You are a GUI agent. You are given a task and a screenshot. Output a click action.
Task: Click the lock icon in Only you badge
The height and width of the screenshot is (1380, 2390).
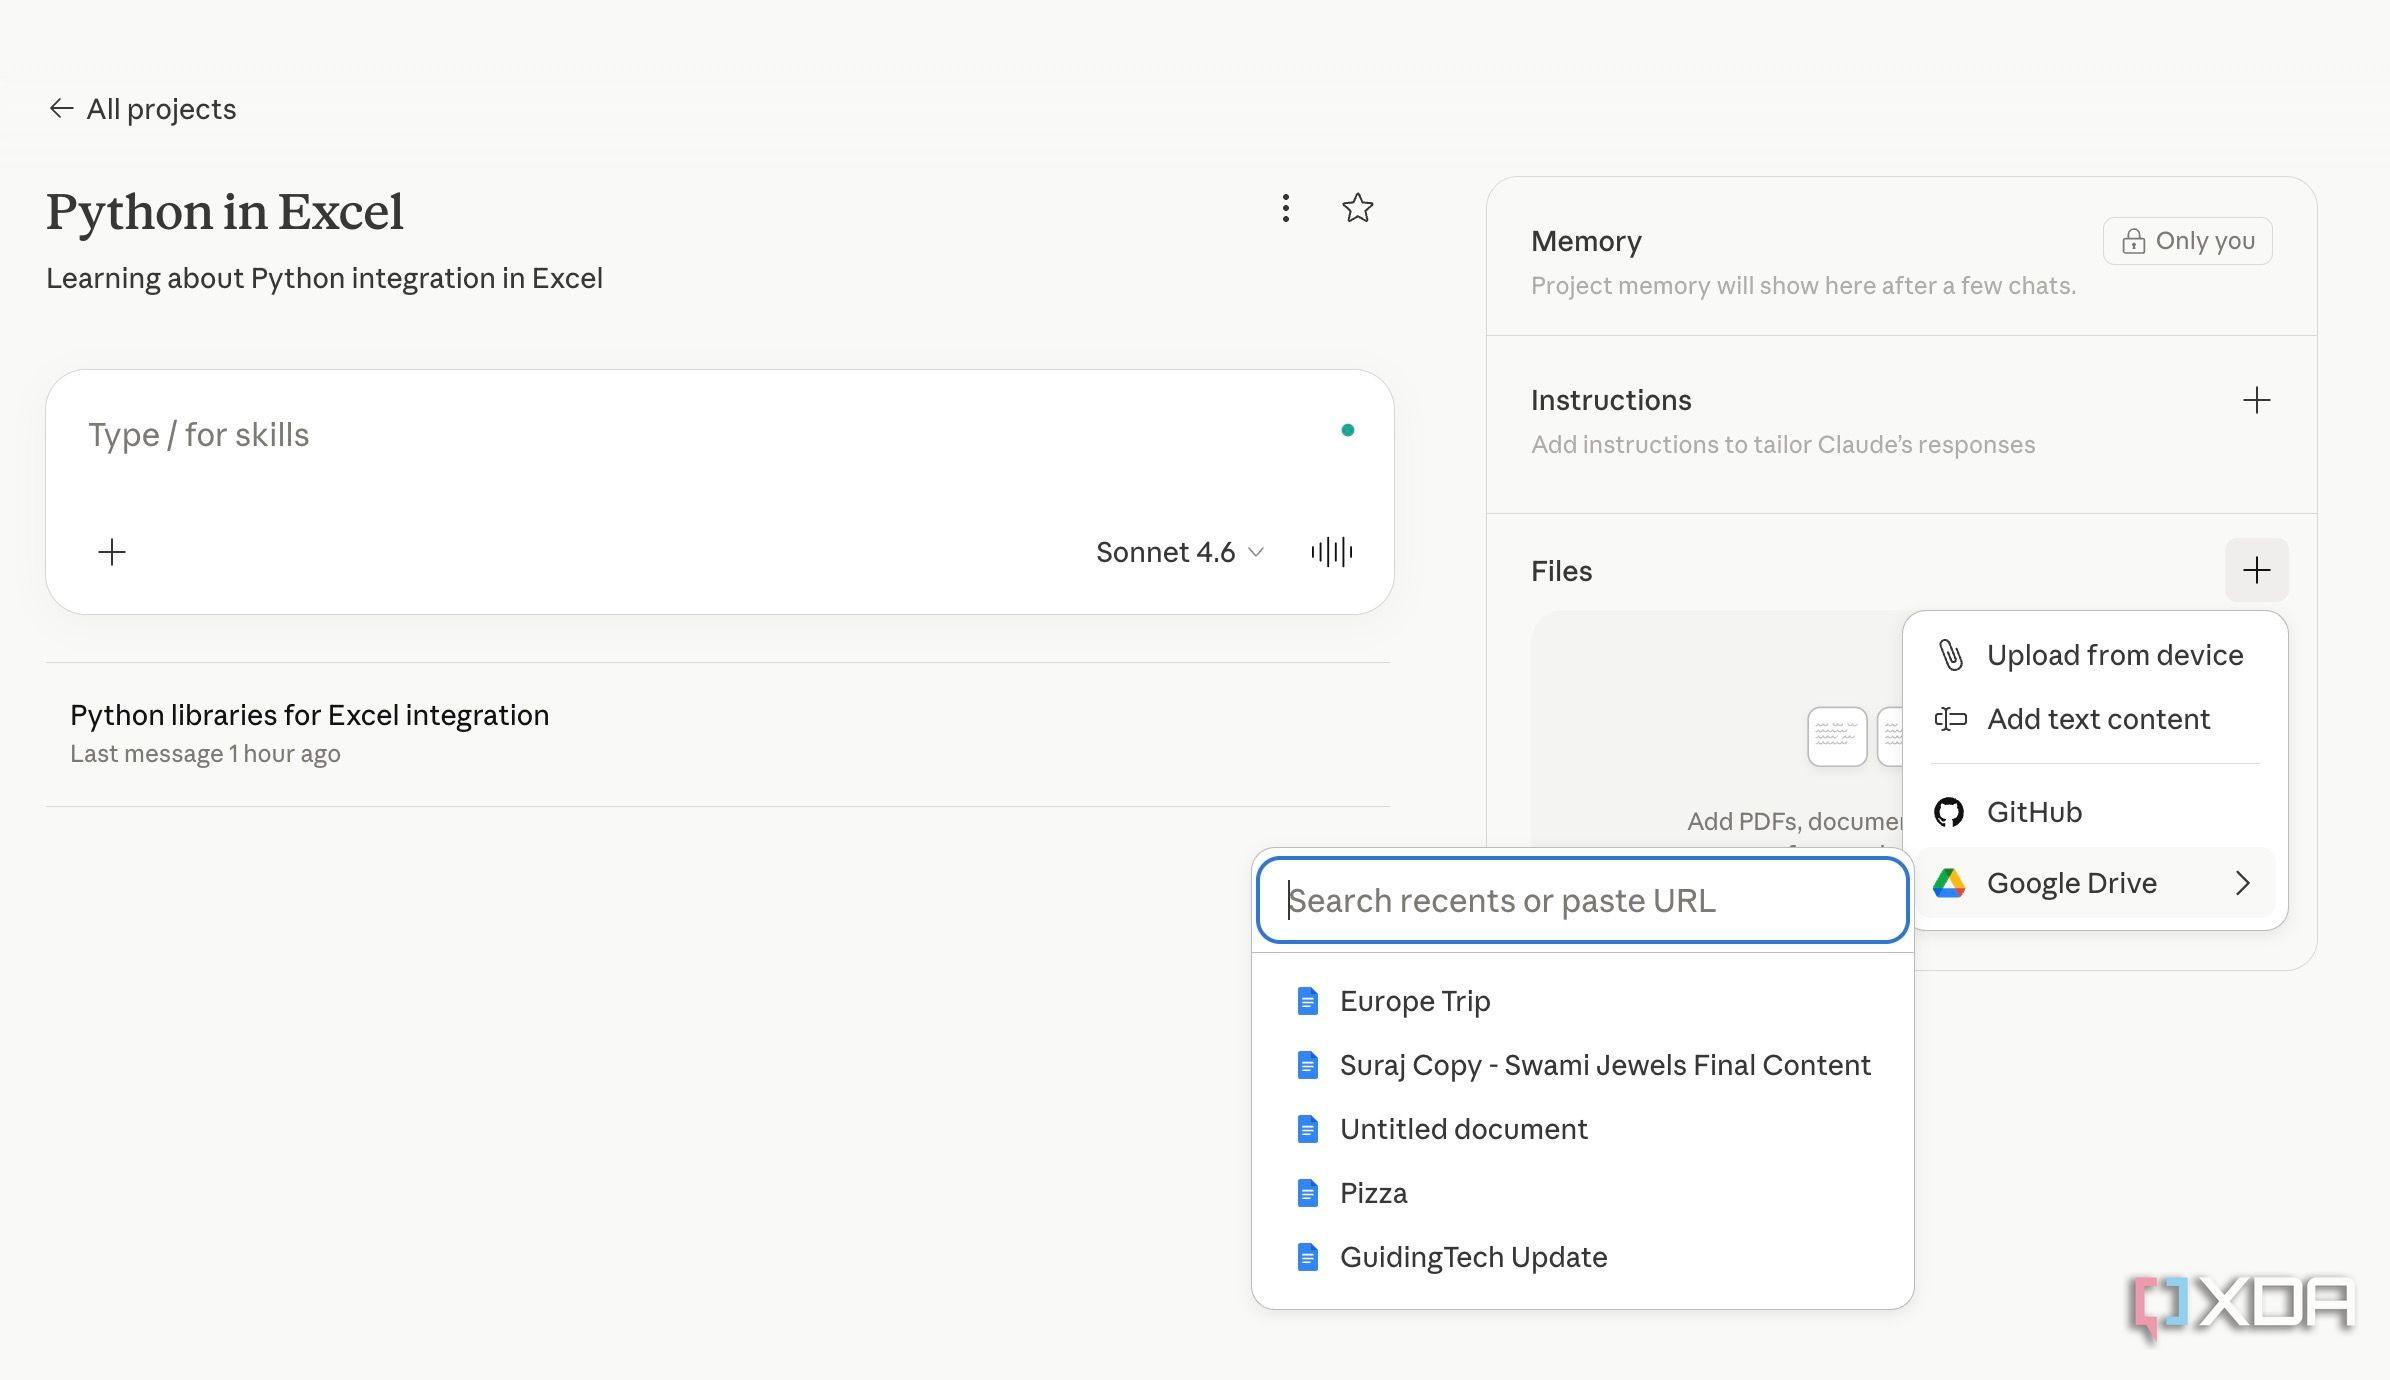[x=2133, y=241]
